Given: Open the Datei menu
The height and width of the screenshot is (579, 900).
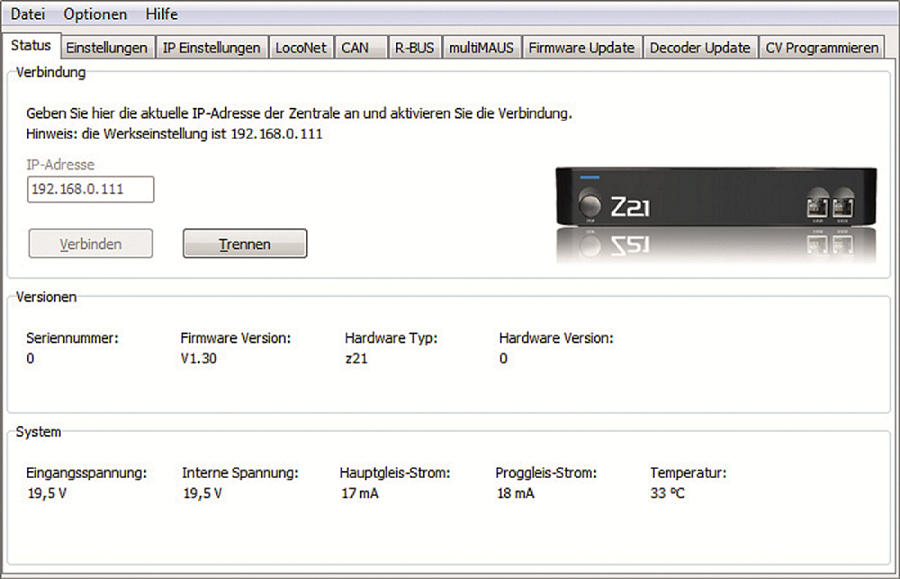Looking at the screenshot, I should coord(27,13).
